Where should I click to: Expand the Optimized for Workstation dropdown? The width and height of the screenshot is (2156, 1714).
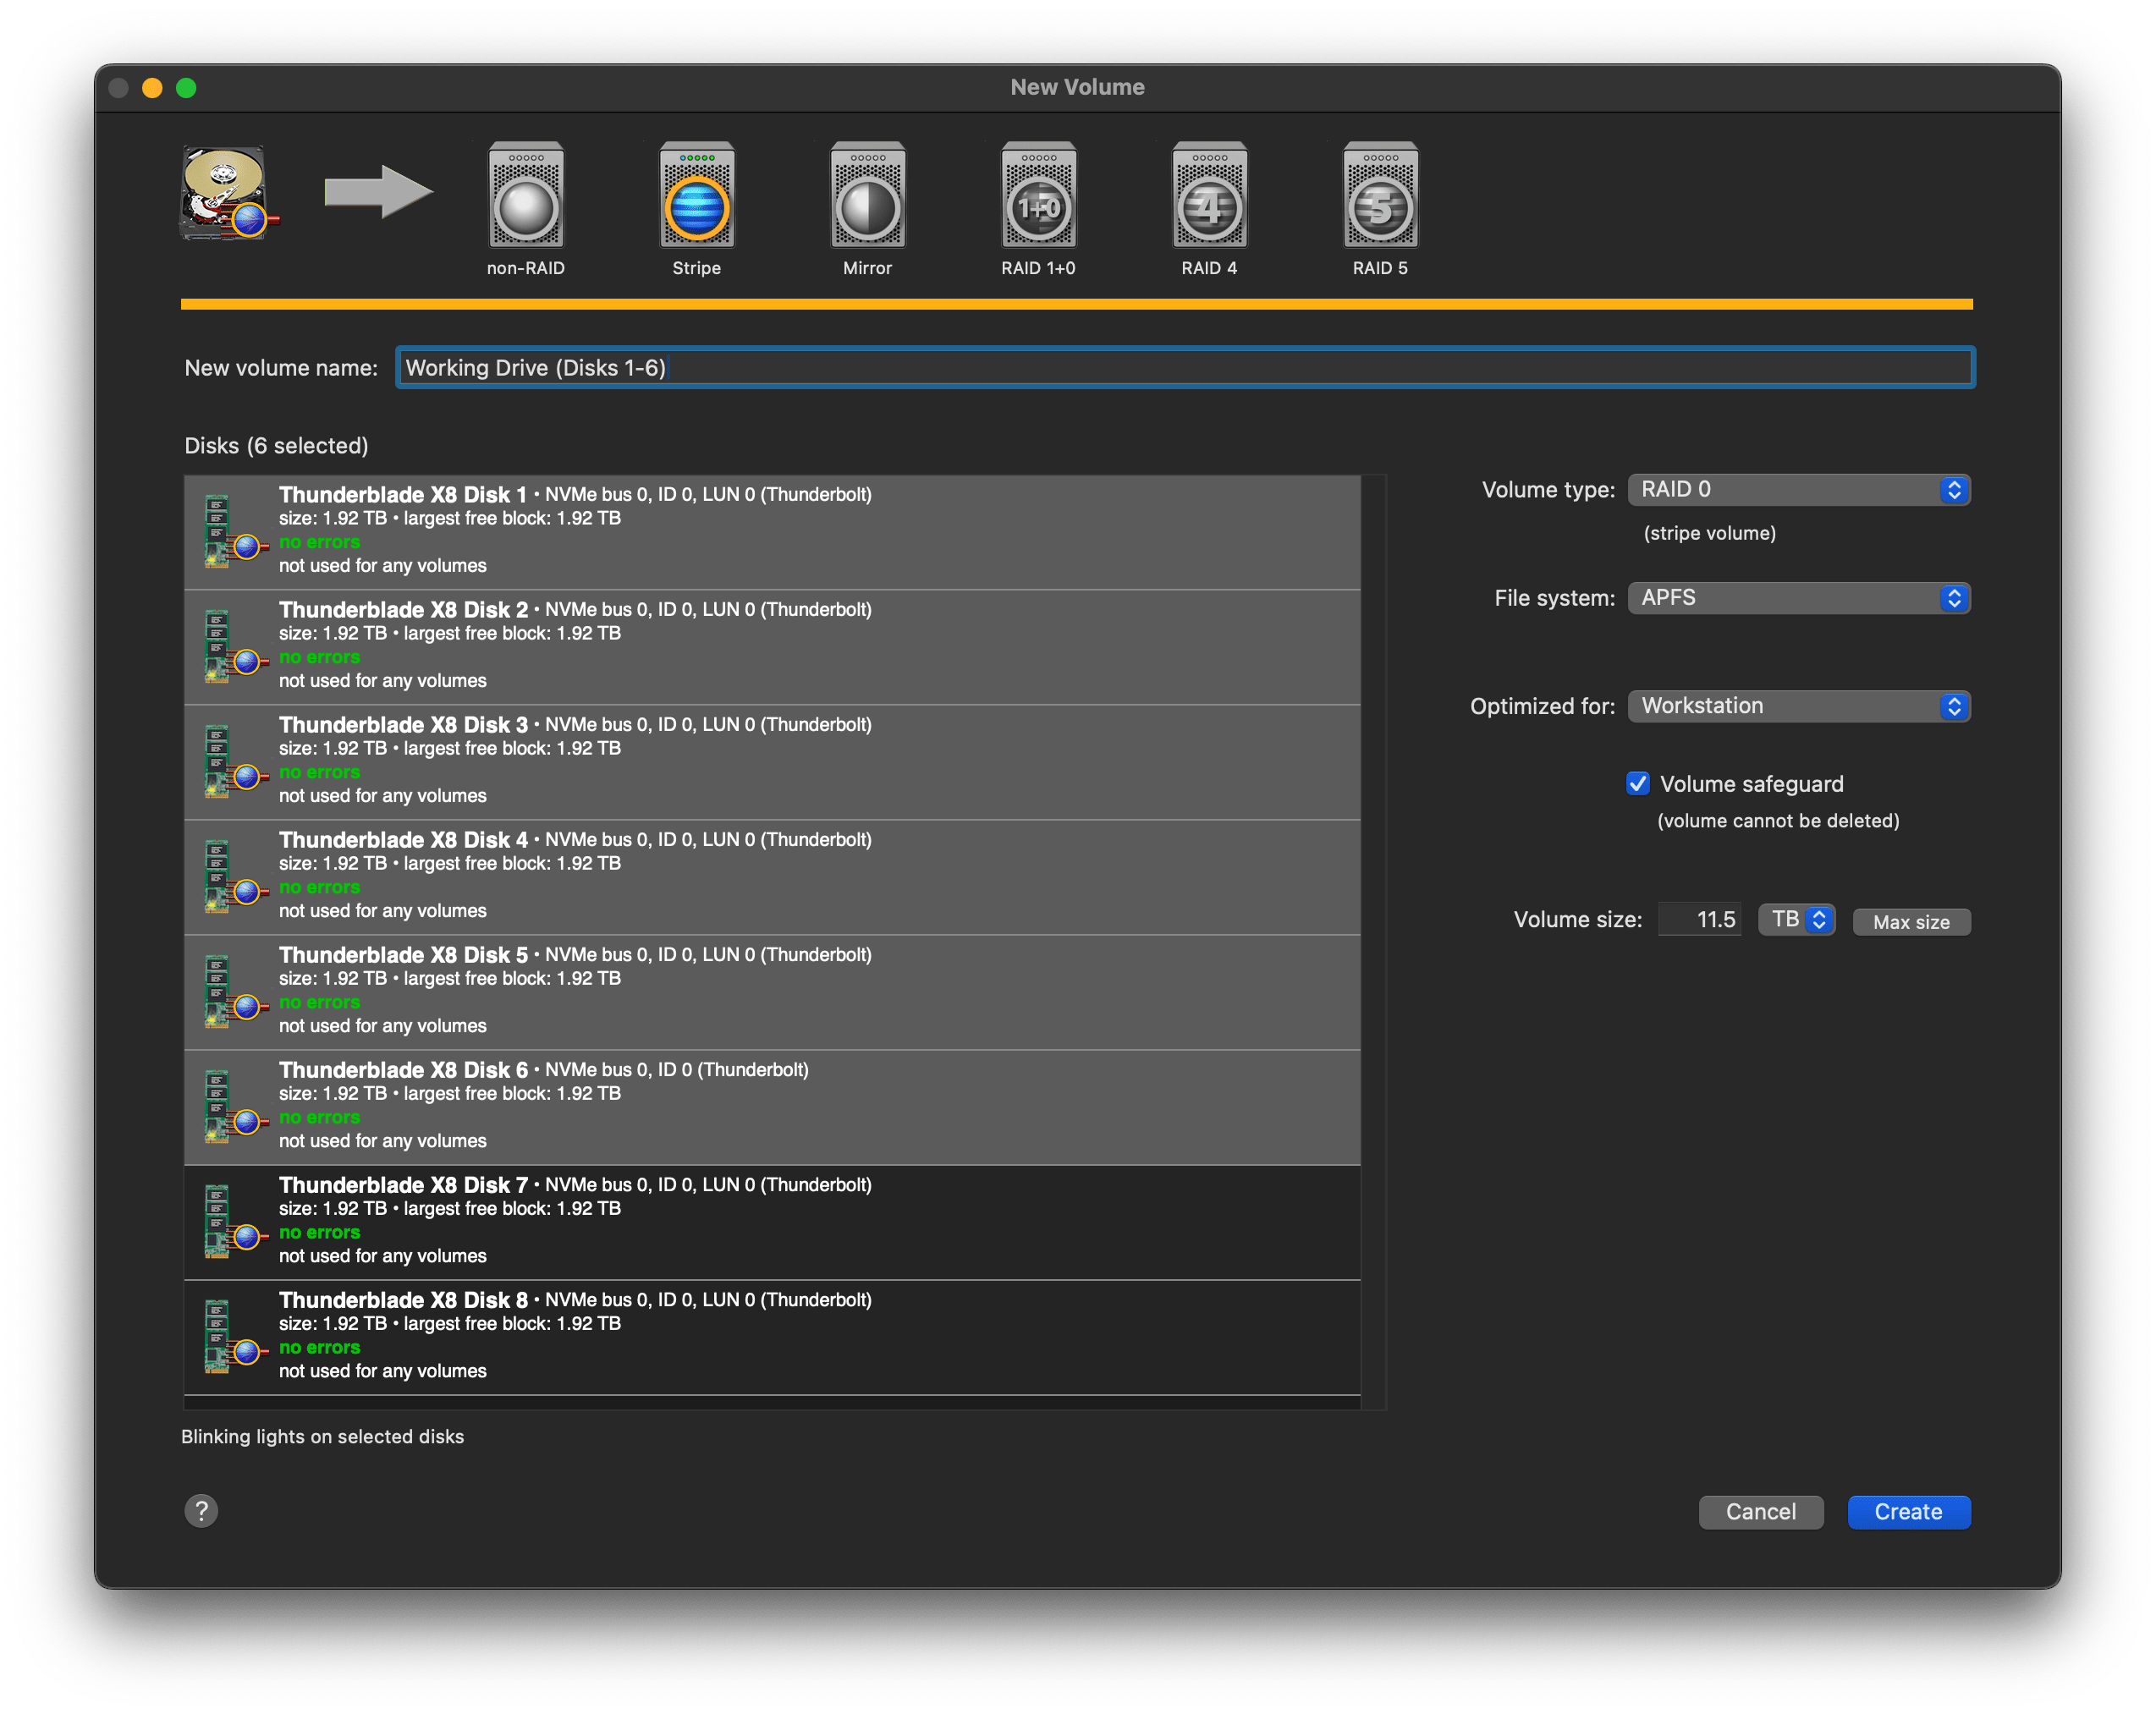click(x=1798, y=706)
